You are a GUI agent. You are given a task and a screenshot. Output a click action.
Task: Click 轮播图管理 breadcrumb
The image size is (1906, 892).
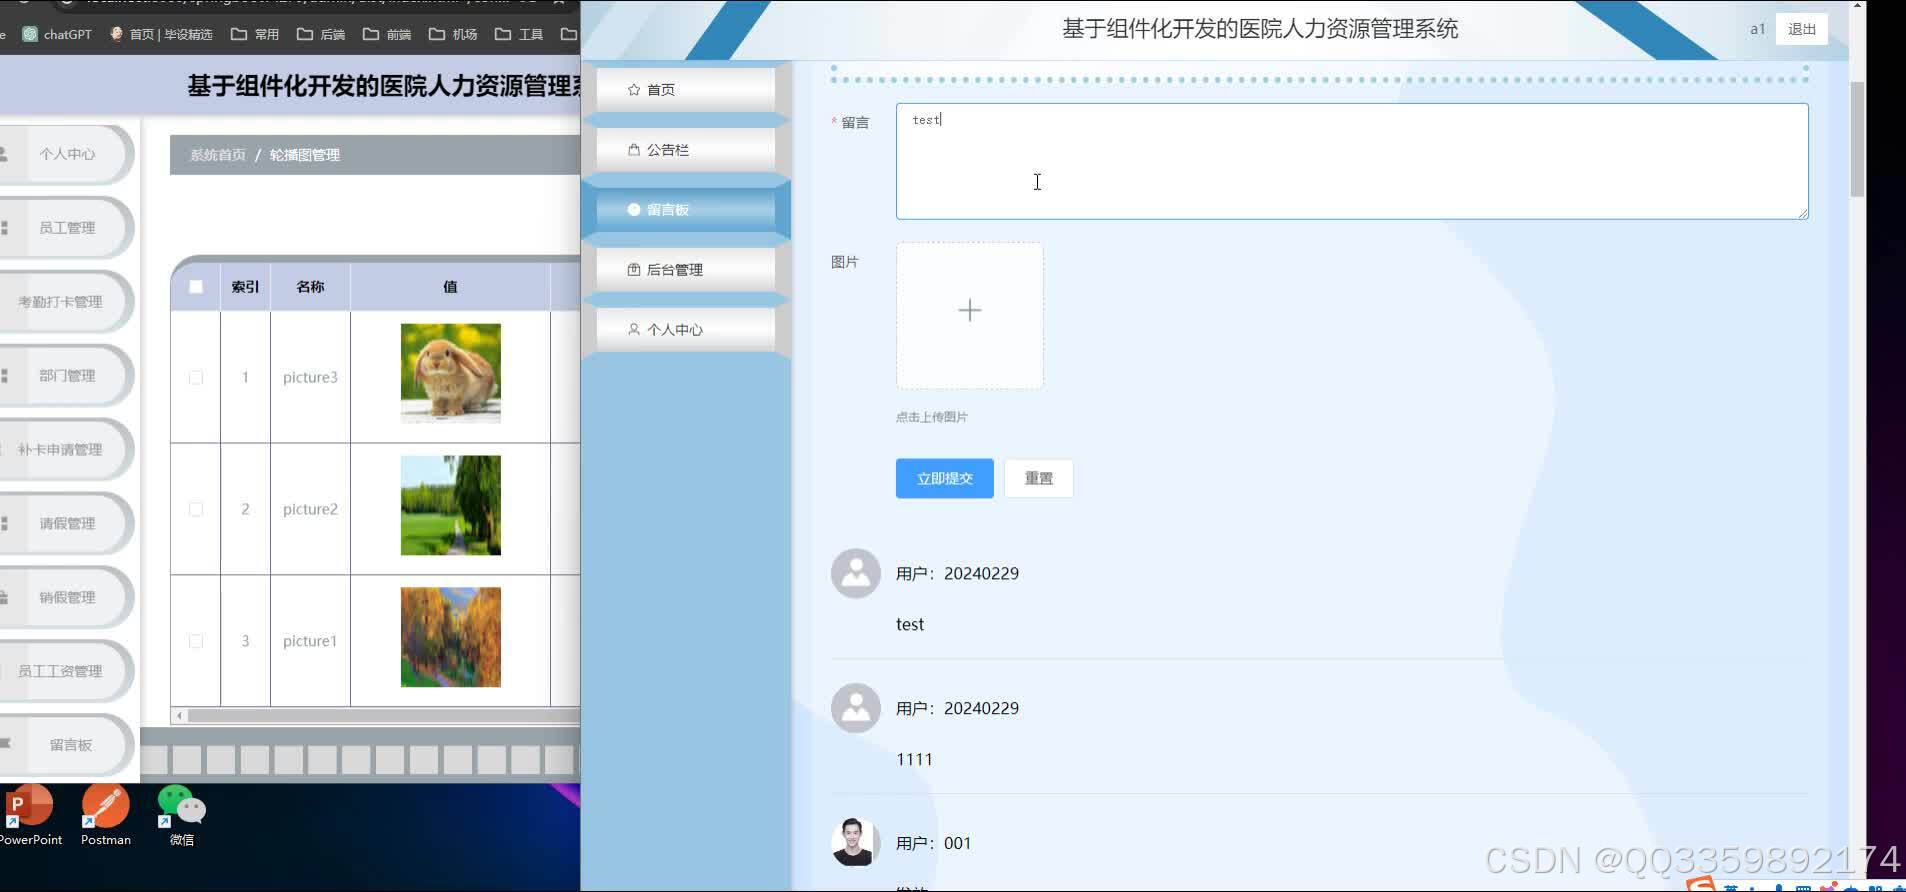click(x=305, y=155)
